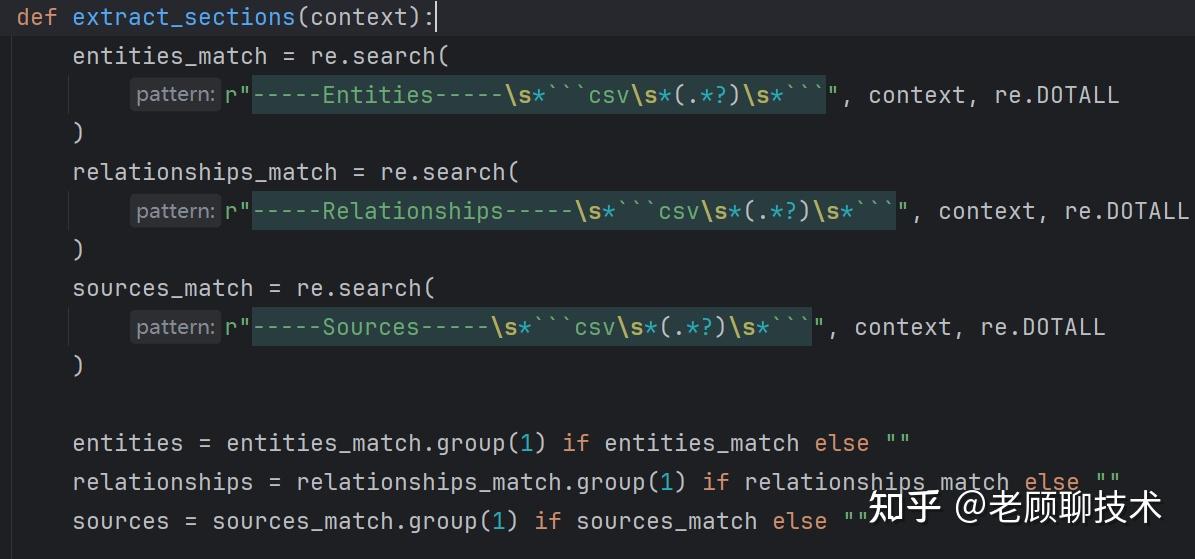Click re.DOTALL in the Sources search
The image size is (1195, 559).
1043,327
